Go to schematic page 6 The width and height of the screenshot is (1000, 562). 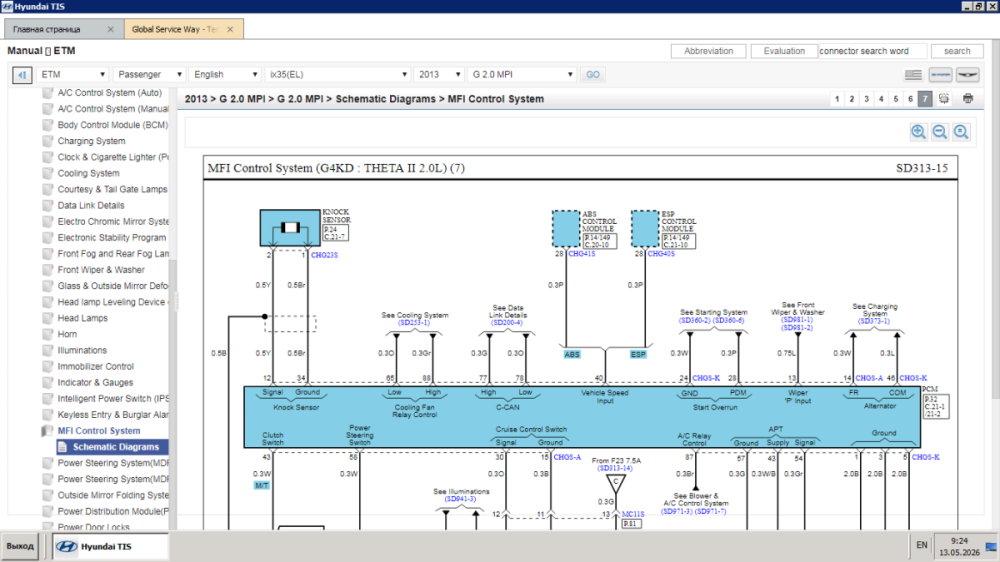pyautogui.click(x=910, y=99)
